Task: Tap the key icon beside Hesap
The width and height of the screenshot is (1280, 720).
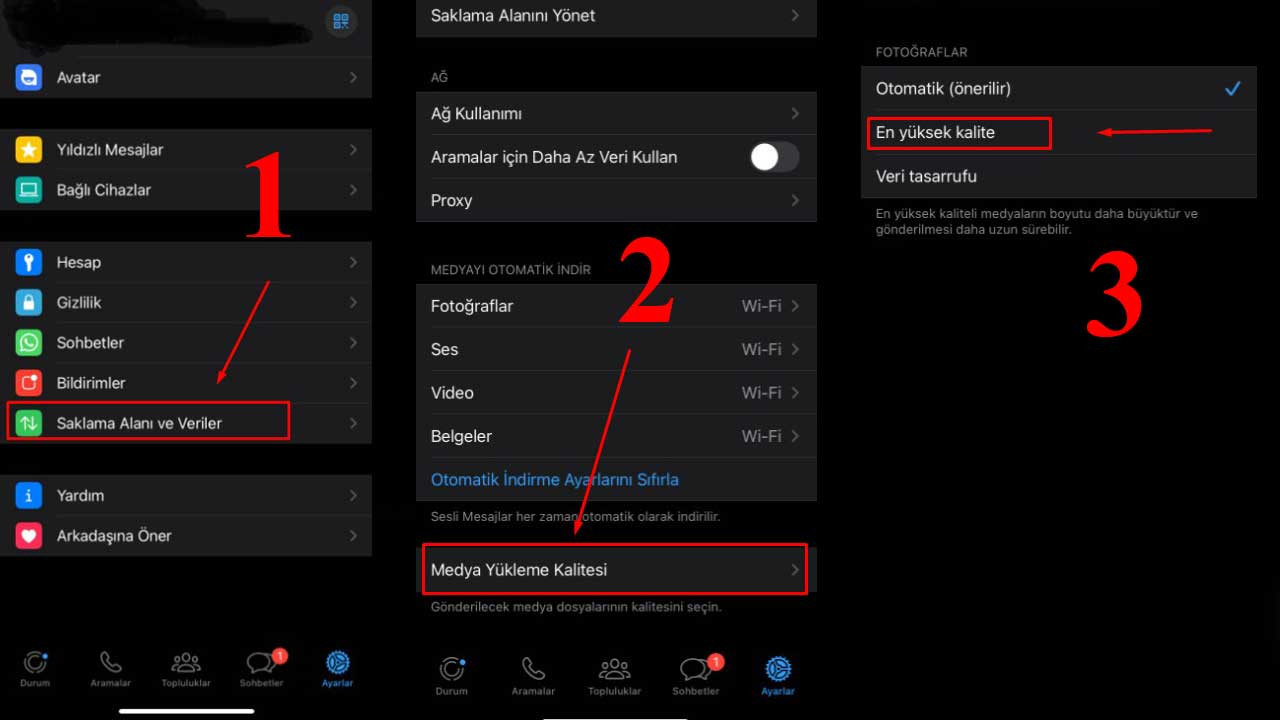Action: pyautogui.click(x=29, y=262)
